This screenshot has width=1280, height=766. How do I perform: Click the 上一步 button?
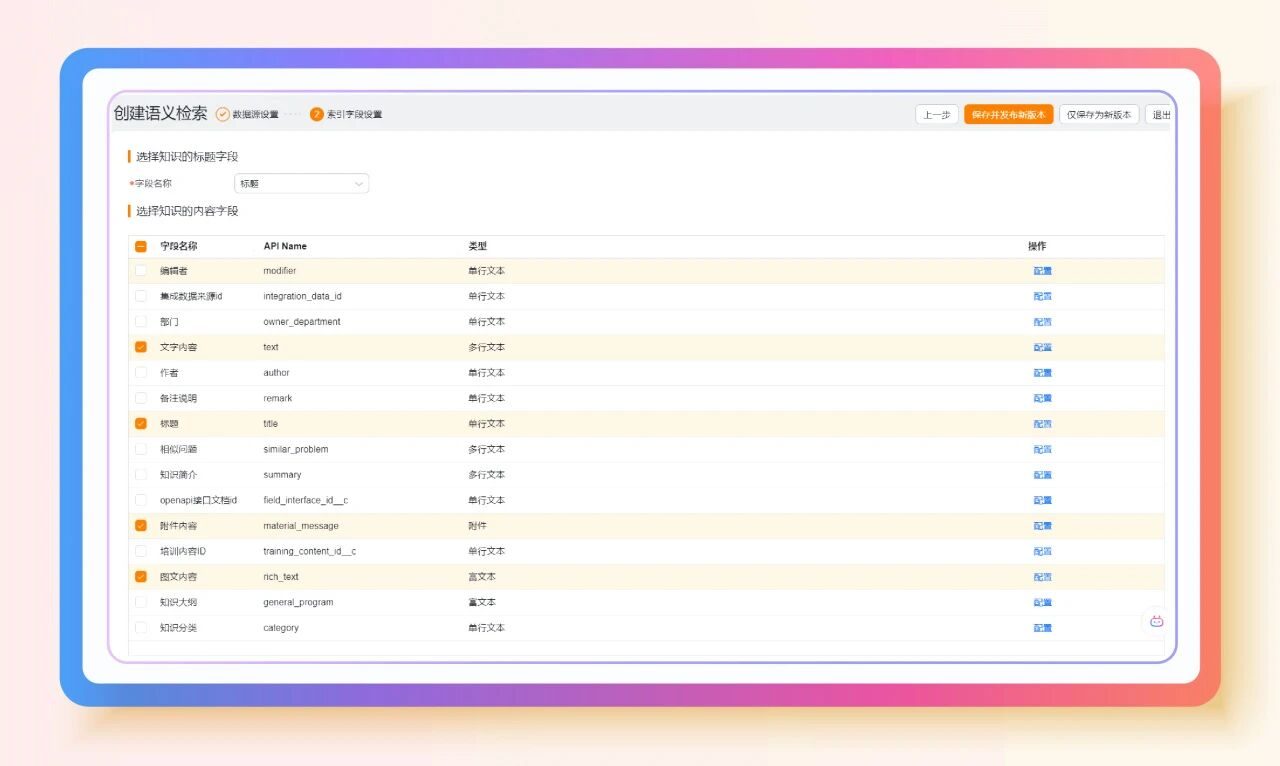937,115
